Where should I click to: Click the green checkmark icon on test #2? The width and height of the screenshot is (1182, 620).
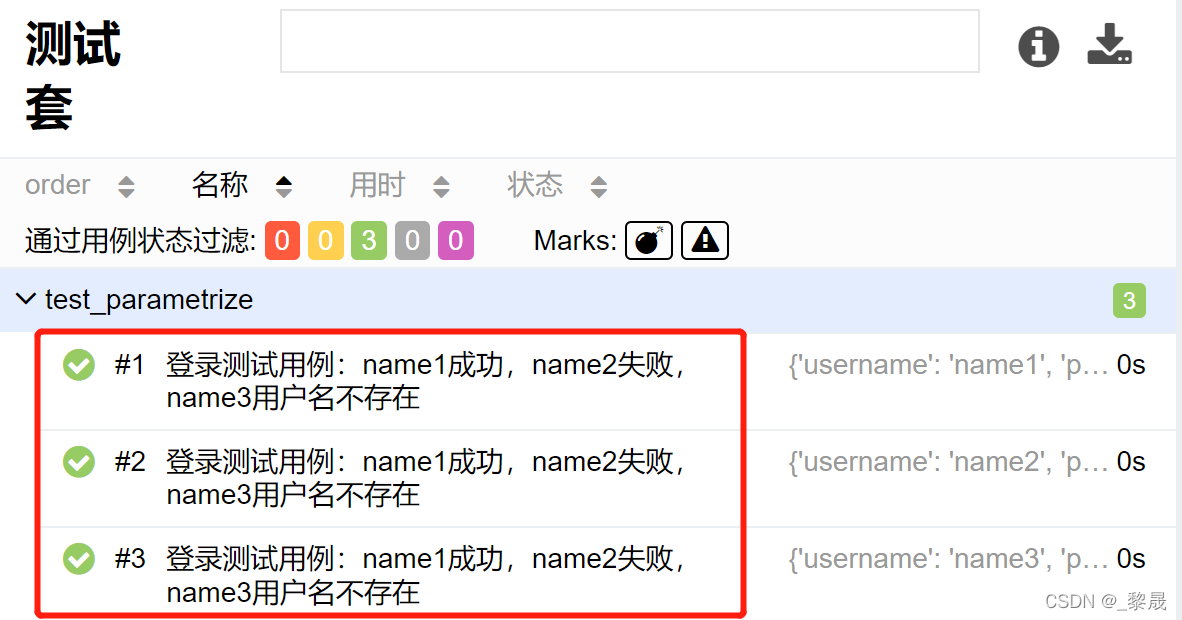78,461
